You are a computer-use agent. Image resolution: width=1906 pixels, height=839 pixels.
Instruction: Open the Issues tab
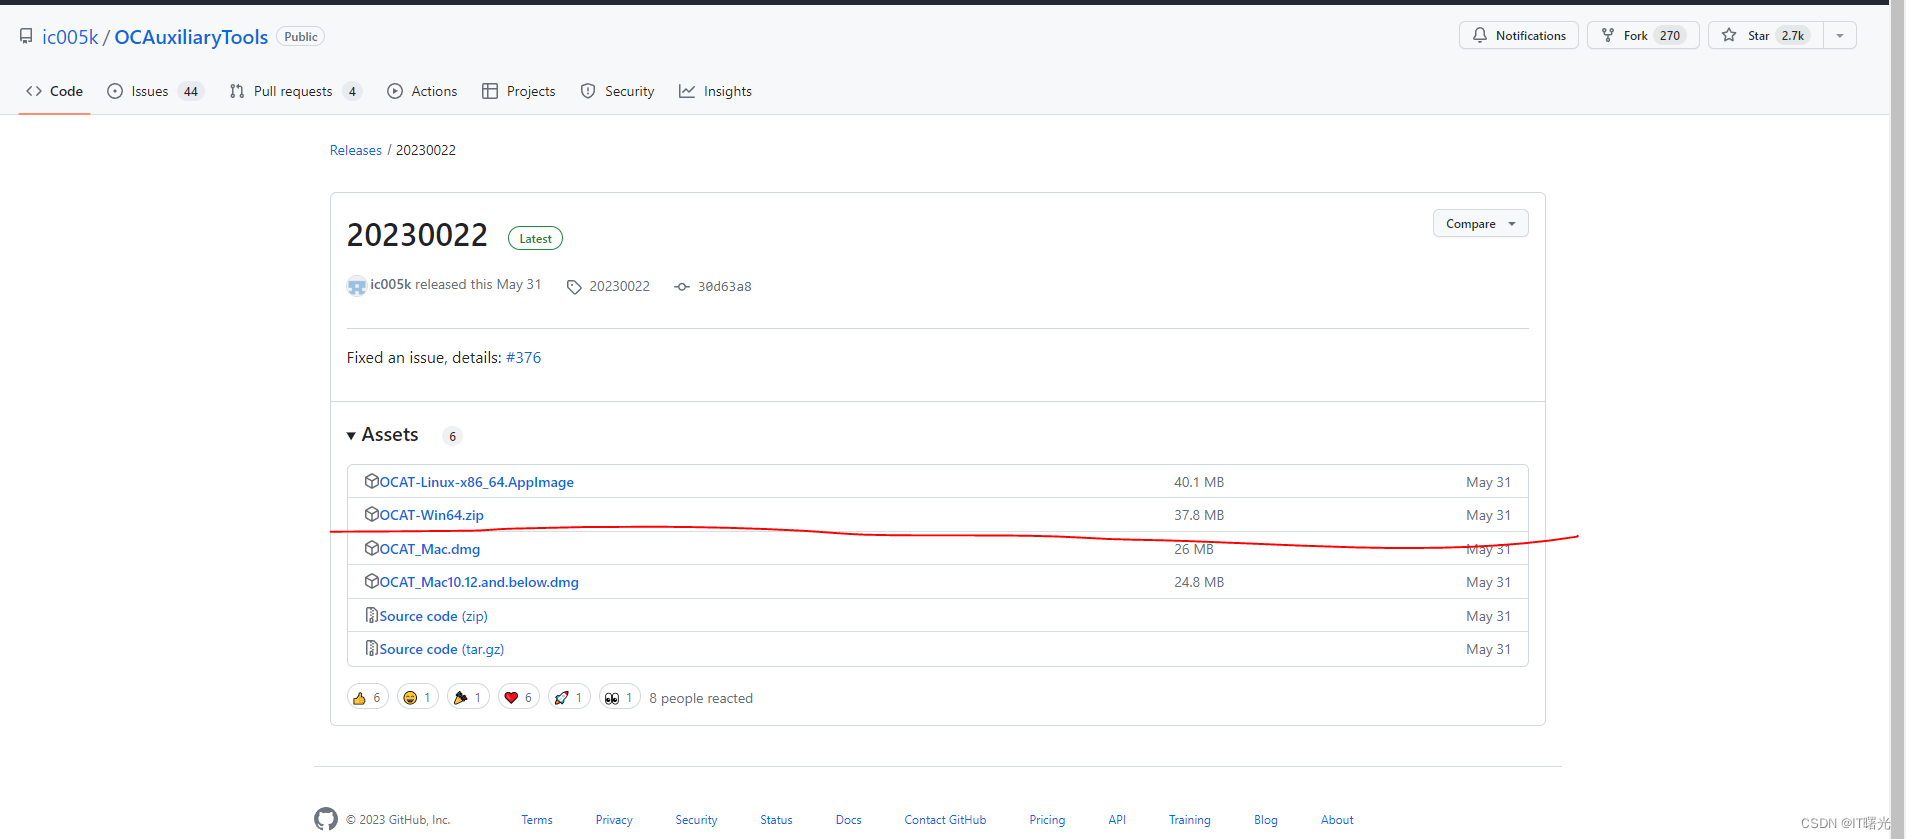(155, 91)
